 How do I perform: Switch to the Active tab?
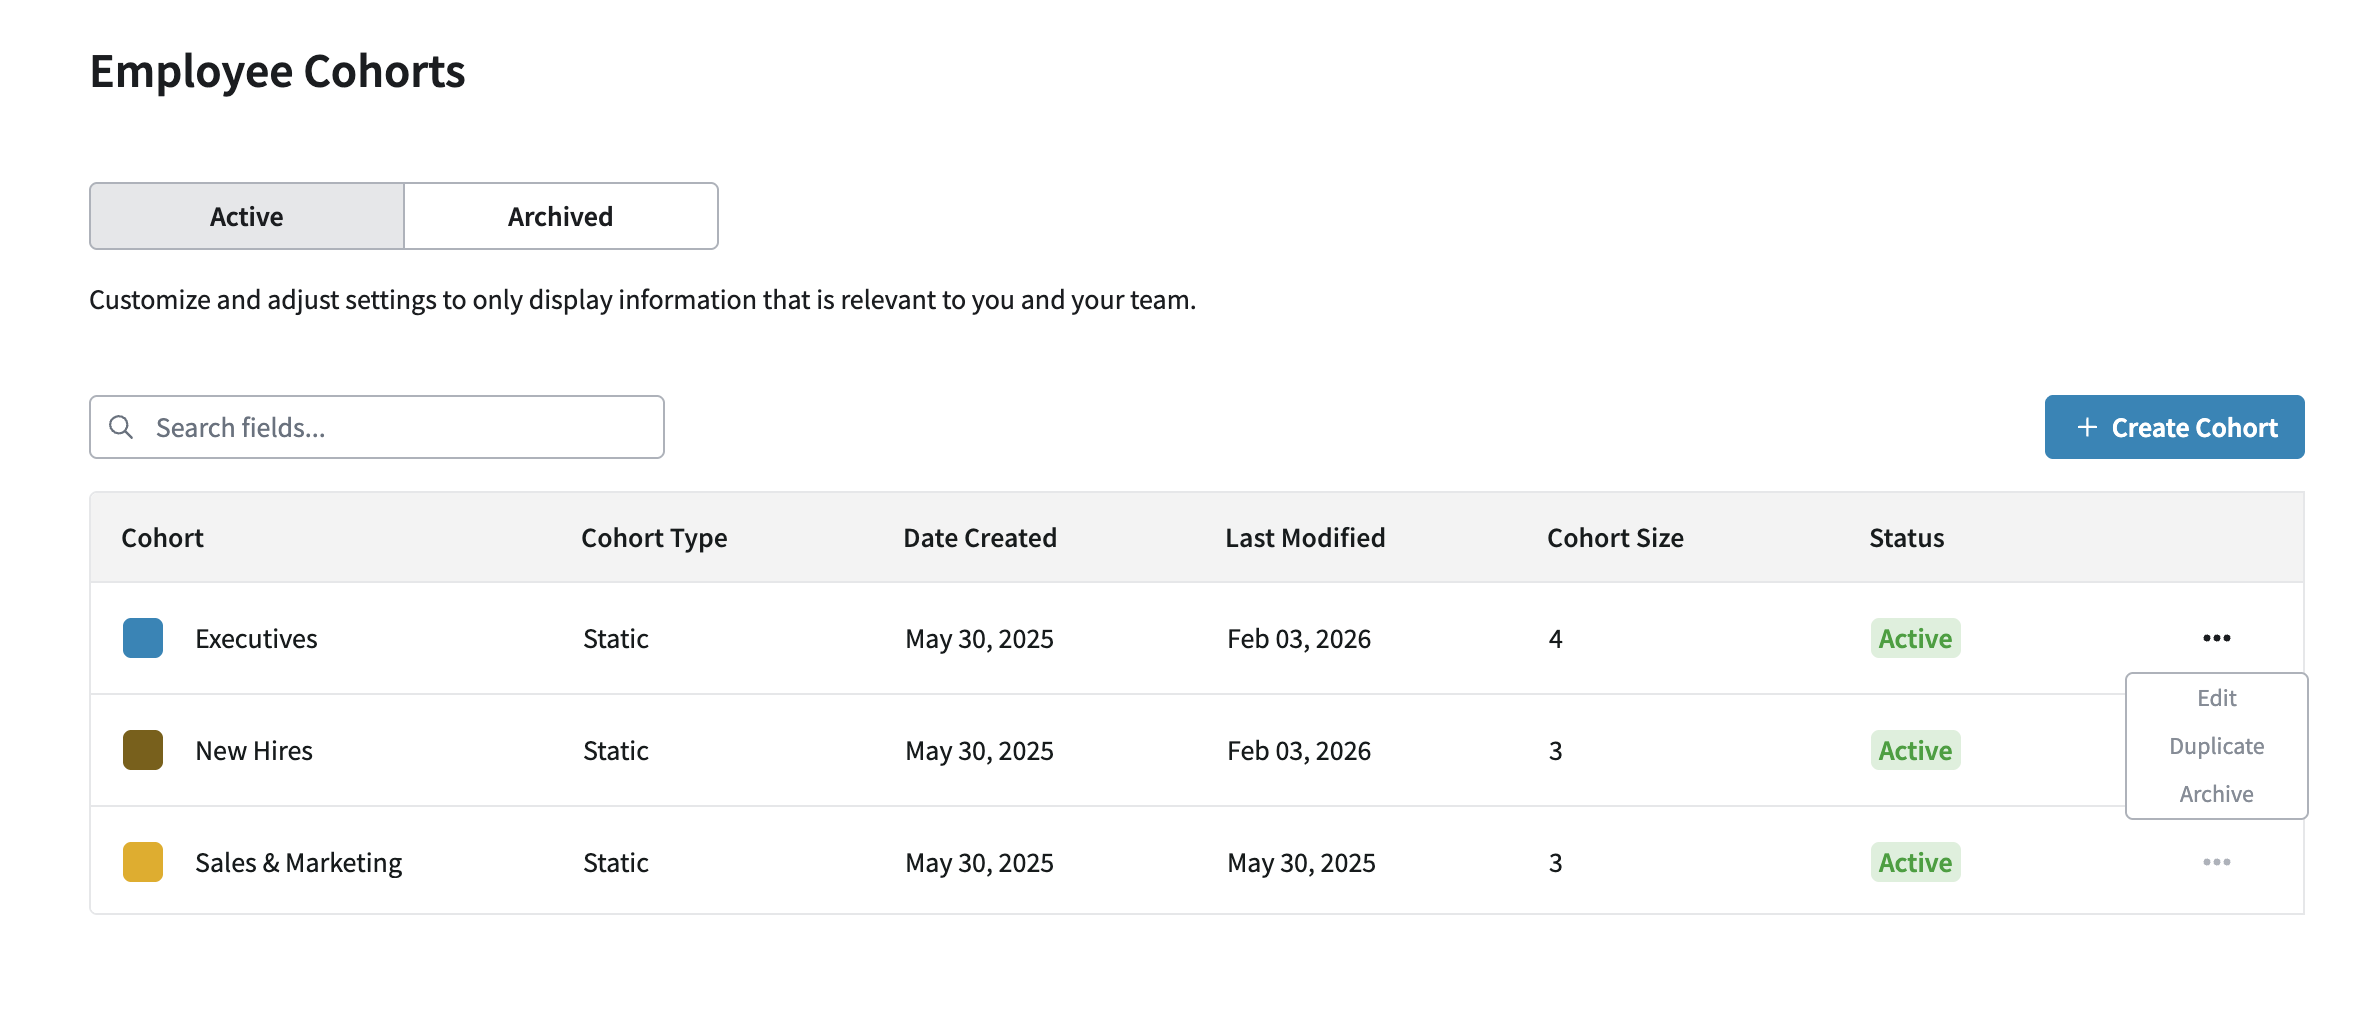(247, 216)
